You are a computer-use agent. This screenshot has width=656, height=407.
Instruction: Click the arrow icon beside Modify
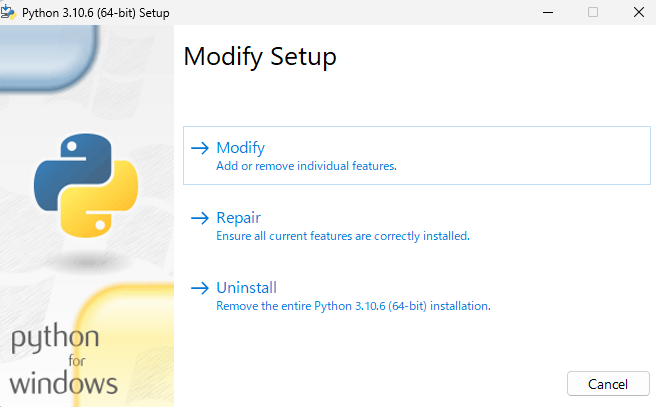(x=199, y=148)
